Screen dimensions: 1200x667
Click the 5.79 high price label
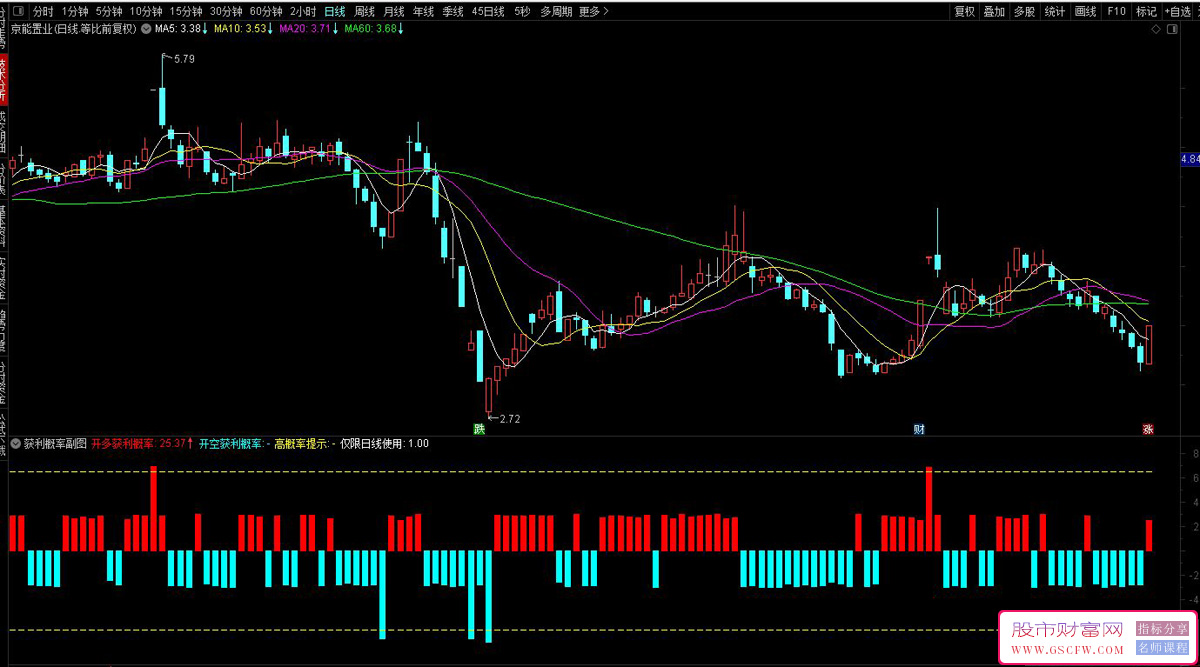coord(184,60)
